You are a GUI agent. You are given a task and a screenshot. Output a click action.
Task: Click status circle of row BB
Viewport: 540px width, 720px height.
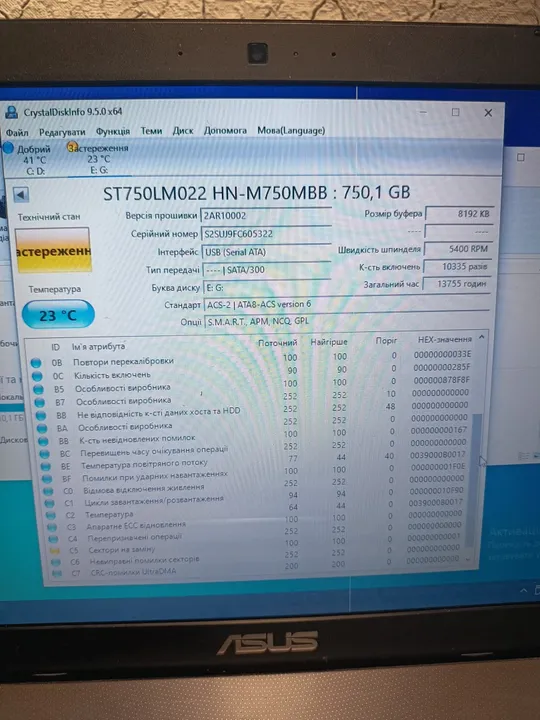44,441
